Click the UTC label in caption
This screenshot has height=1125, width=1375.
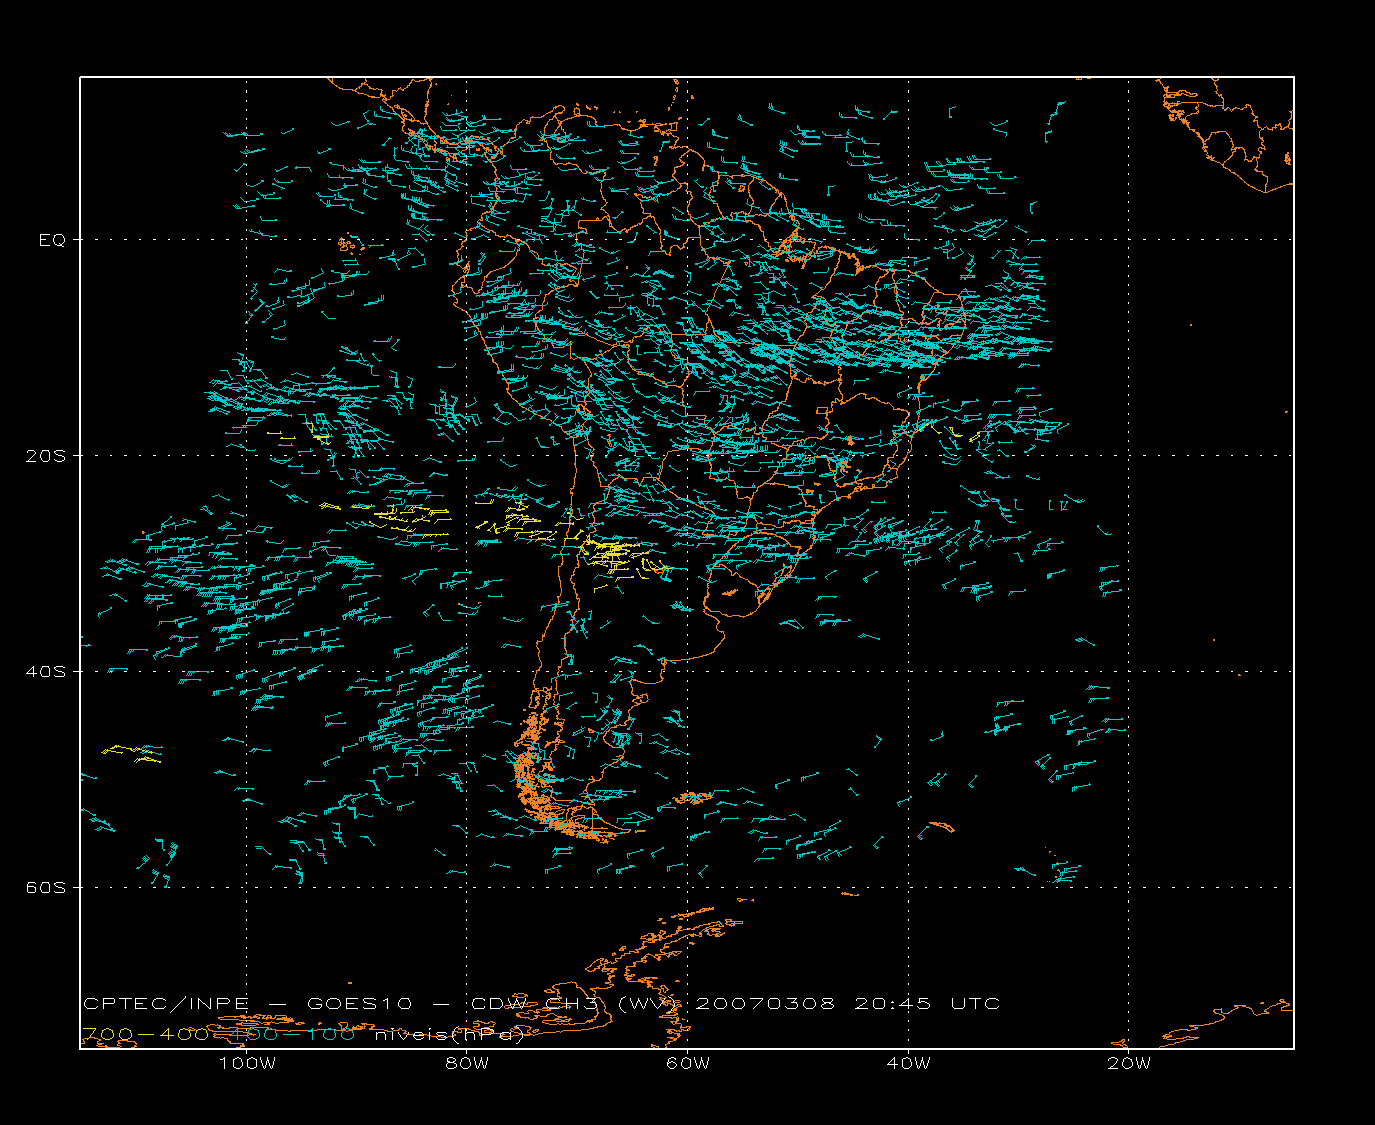coord(975,1003)
